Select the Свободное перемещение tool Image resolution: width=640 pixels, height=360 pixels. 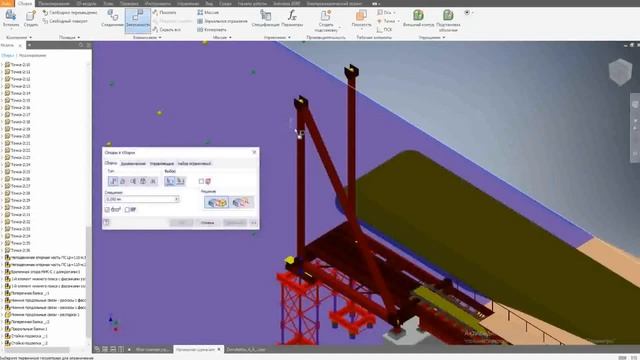[70, 13]
